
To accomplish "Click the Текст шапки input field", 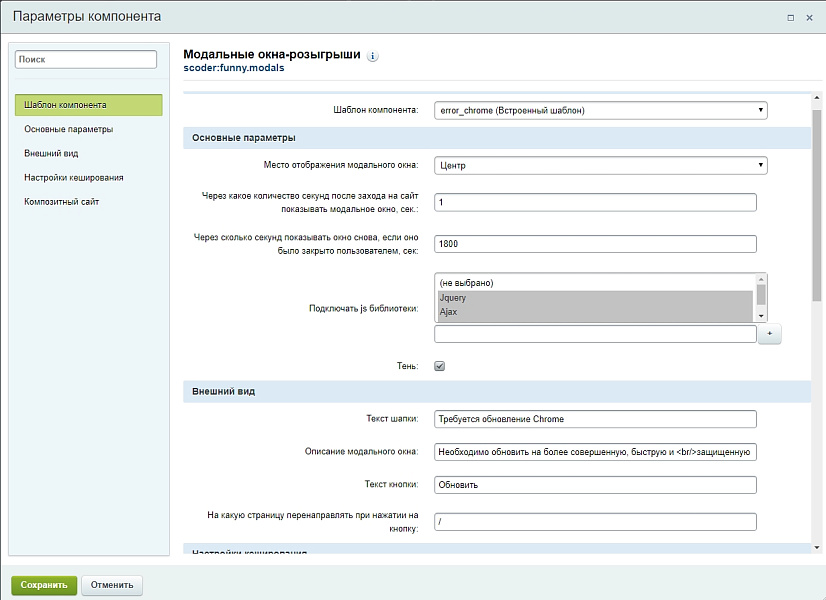I will (x=595, y=419).
